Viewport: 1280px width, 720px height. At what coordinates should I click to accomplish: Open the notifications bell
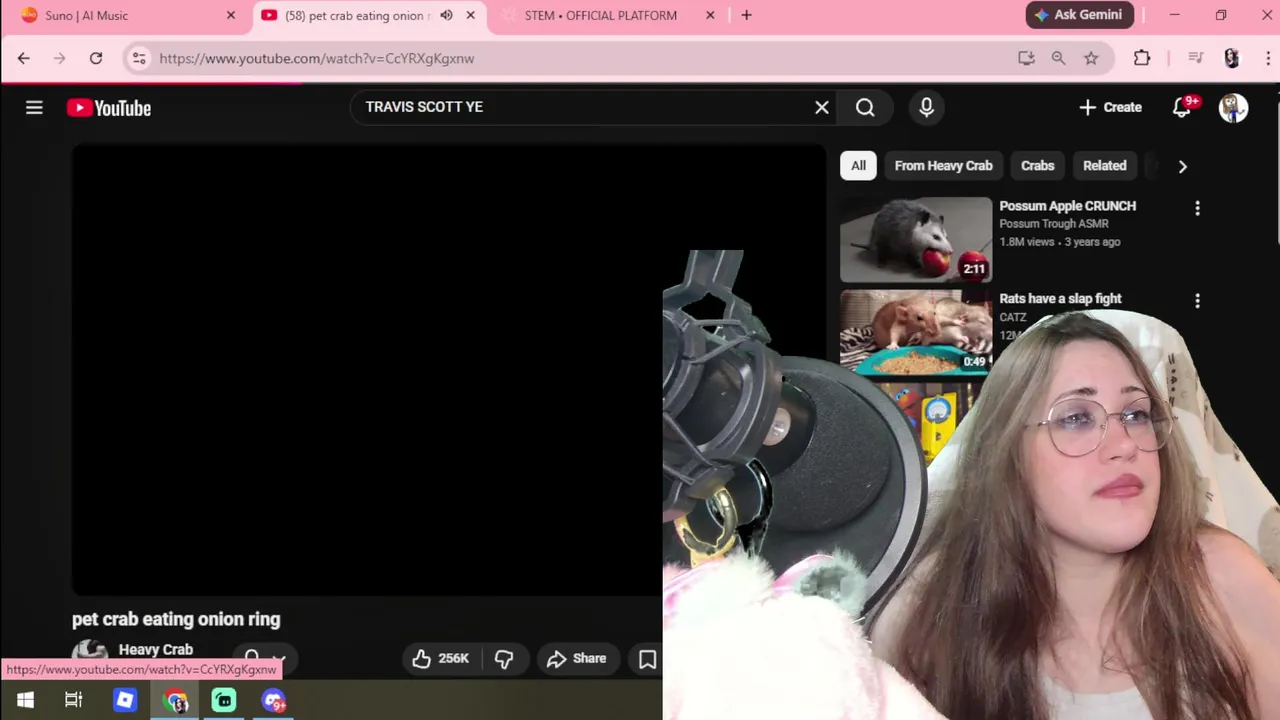click(1182, 107)
